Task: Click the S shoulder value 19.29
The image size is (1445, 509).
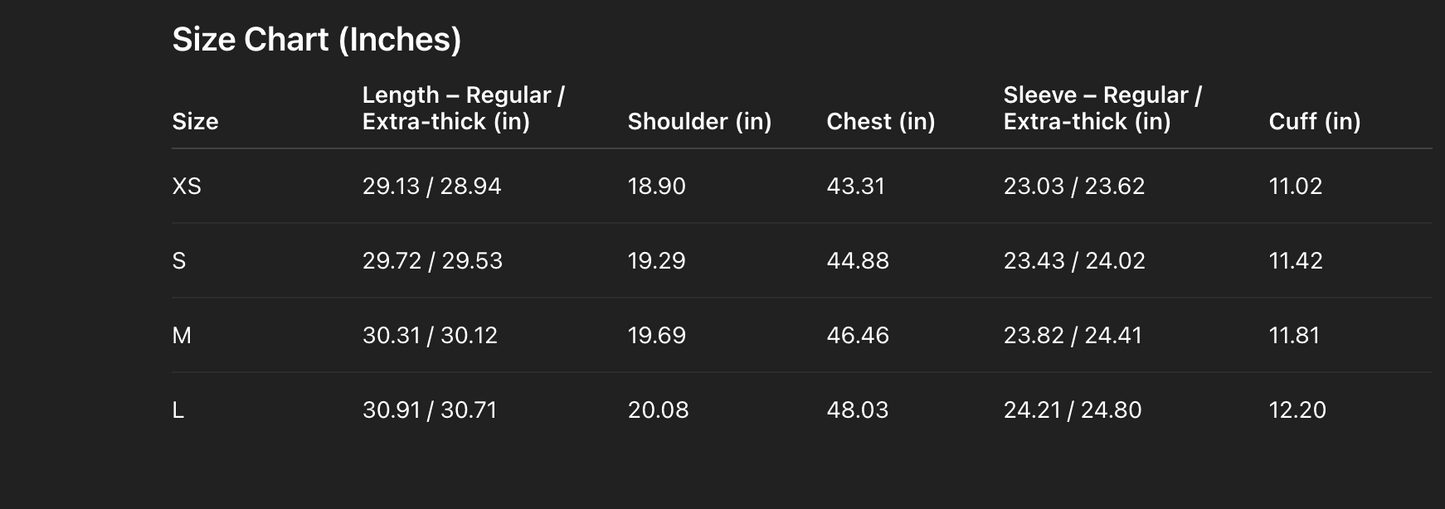Action: tap(656, 261)
